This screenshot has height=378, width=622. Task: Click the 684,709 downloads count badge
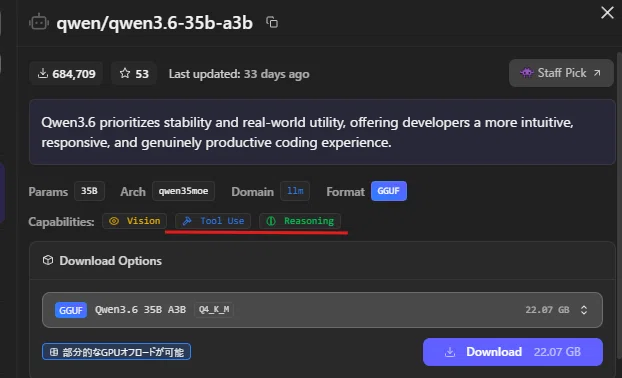click(66, 74)
